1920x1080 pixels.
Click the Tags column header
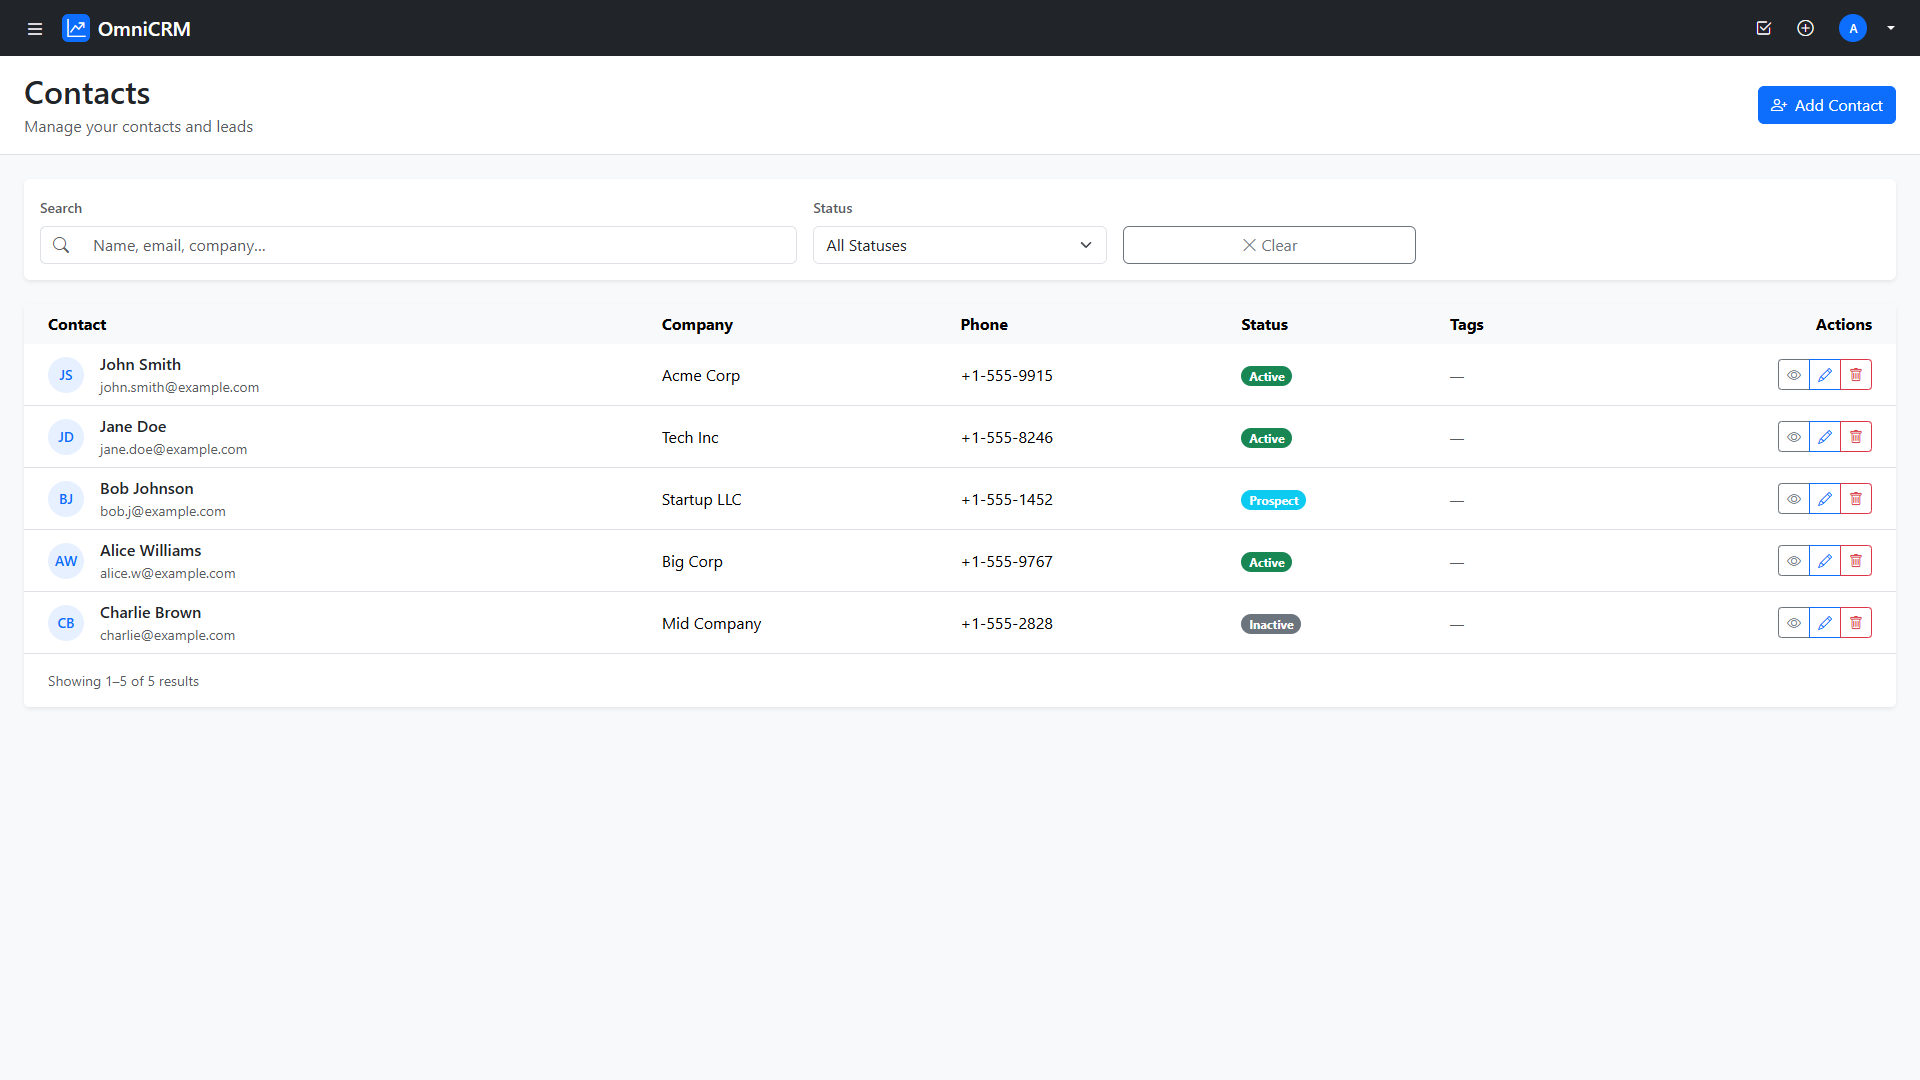pos(1466,324)
